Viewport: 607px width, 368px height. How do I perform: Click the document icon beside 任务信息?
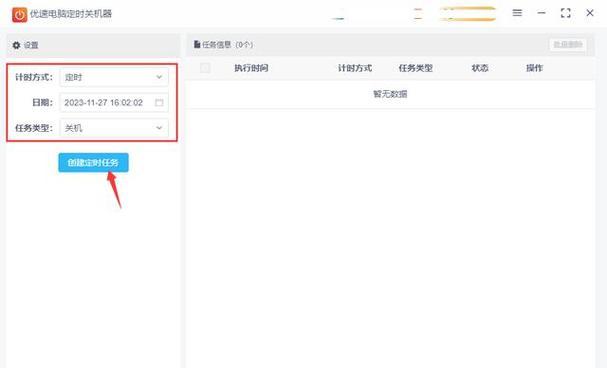pyautogui.click(x=197, y=45)
